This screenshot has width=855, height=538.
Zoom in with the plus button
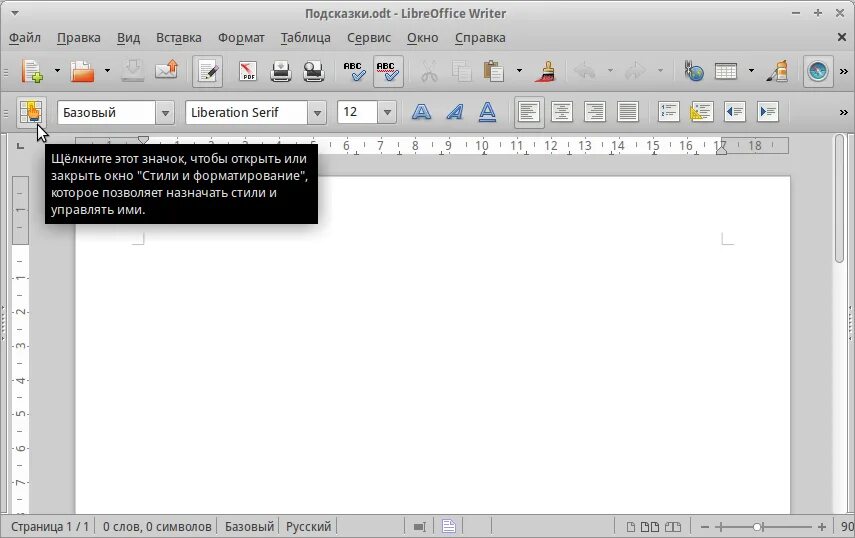click(x=822, y=527)
